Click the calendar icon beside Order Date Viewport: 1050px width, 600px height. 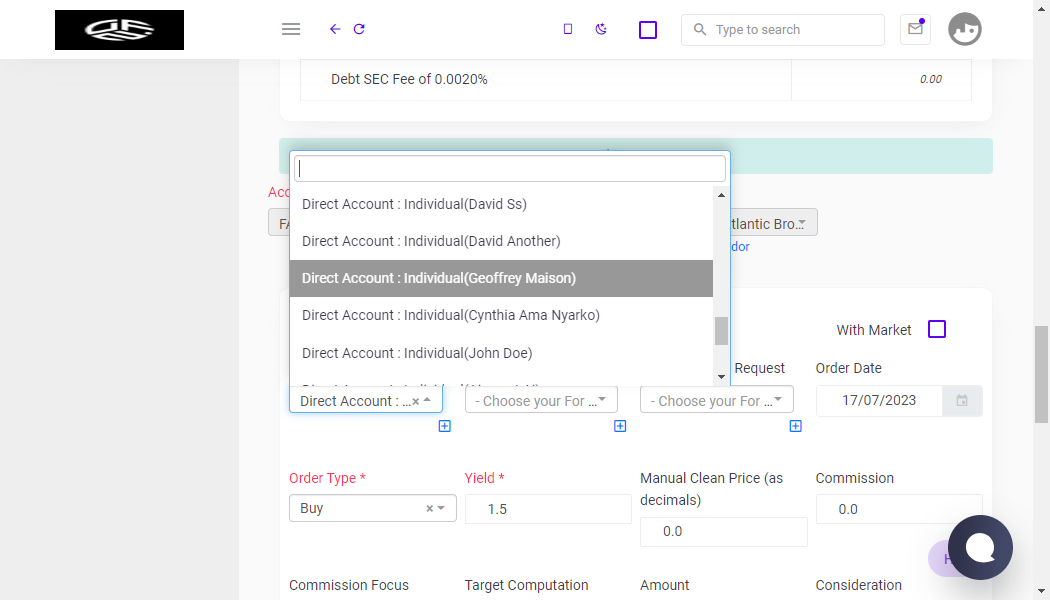point(962,400)
